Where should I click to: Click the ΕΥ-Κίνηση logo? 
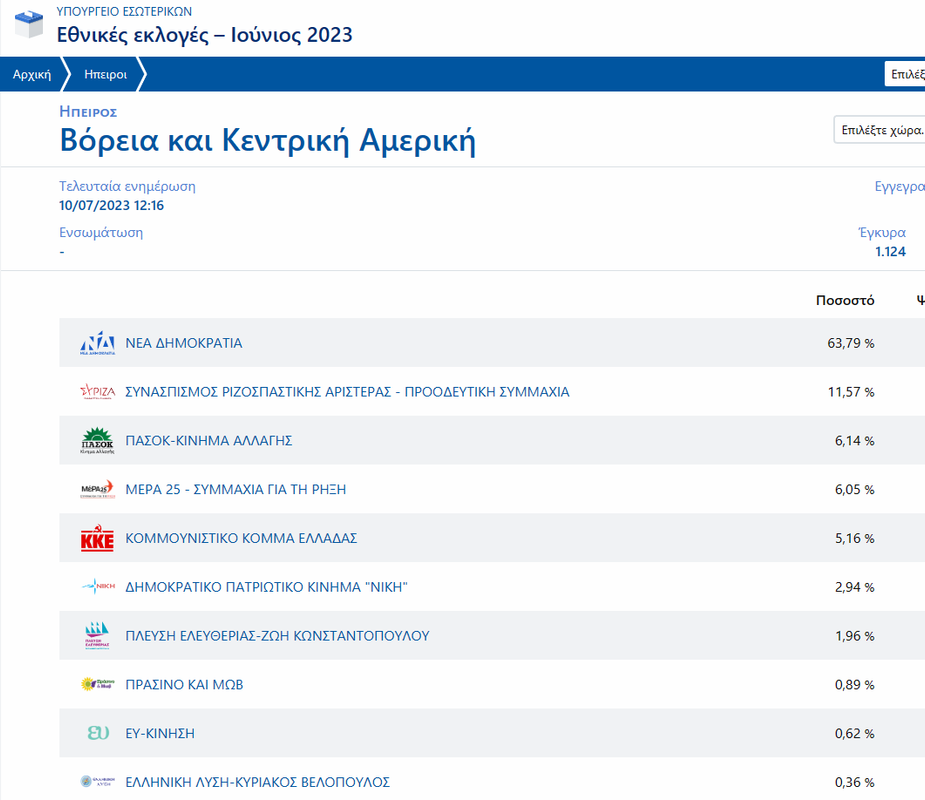(99, 733)
